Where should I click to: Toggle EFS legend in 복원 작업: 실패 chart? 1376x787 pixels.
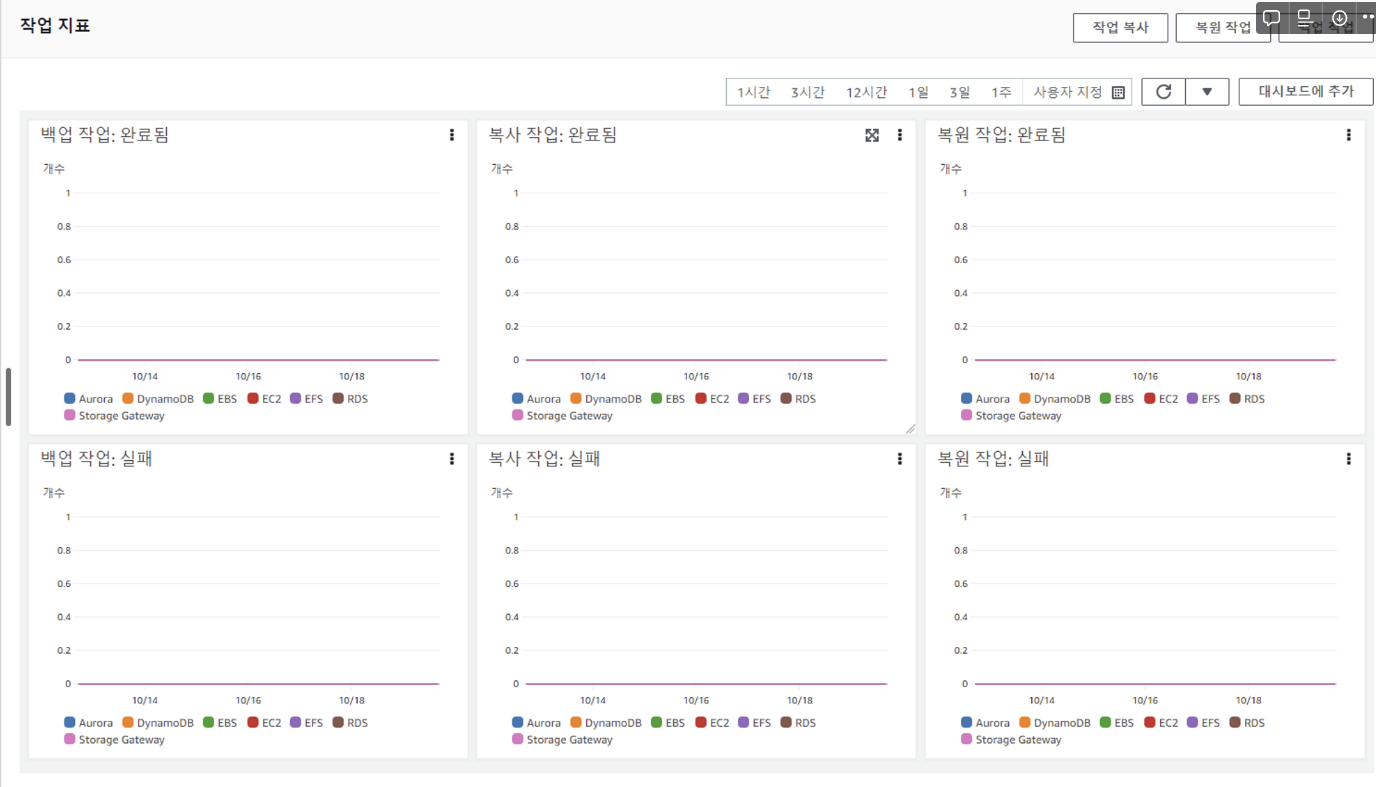pos(1204,723)
